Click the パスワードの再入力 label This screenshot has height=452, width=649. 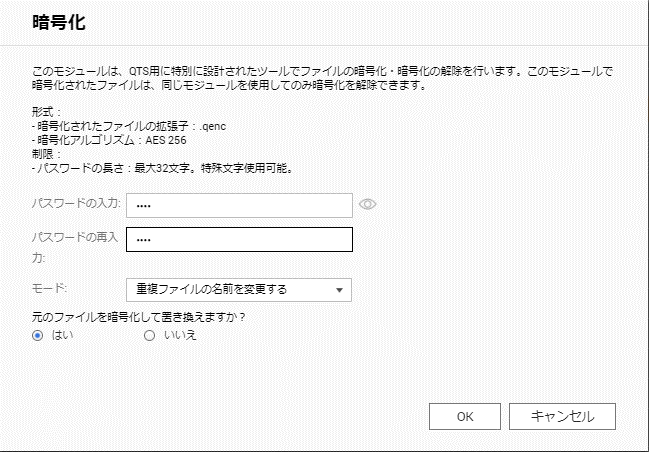(75, 247)
